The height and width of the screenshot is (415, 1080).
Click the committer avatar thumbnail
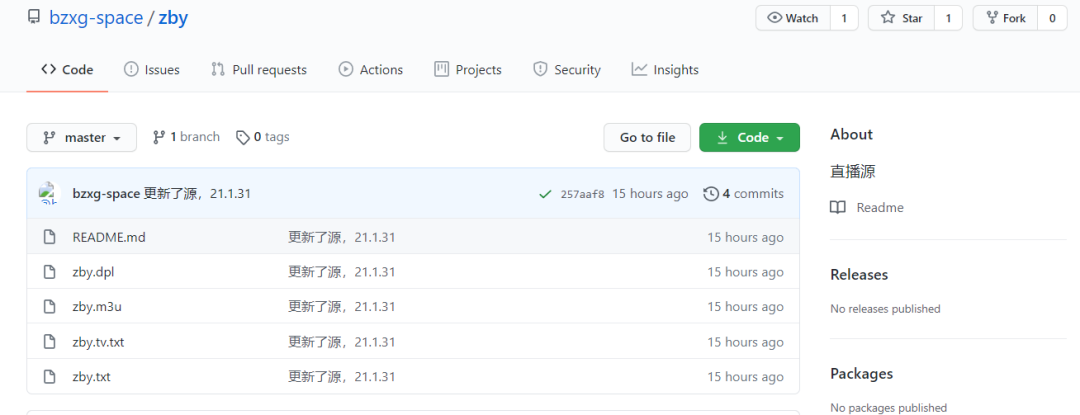click(50, 194)
